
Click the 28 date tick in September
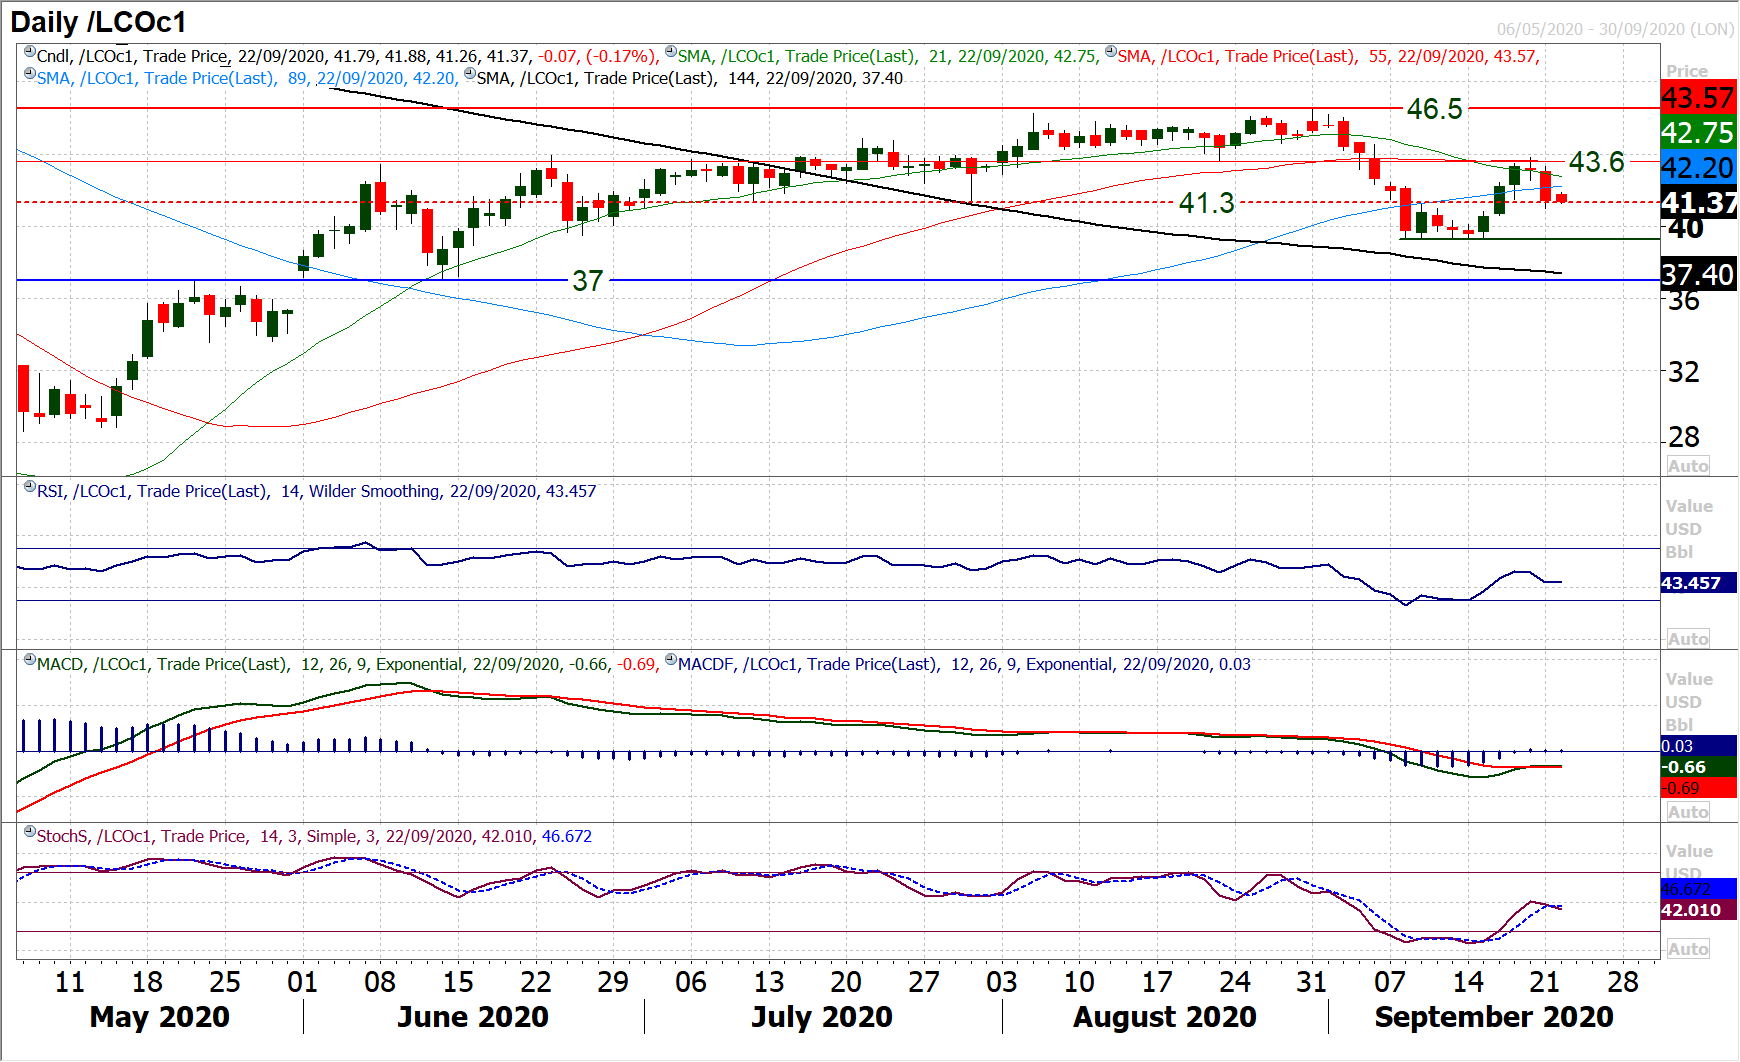pos(1623,982)
